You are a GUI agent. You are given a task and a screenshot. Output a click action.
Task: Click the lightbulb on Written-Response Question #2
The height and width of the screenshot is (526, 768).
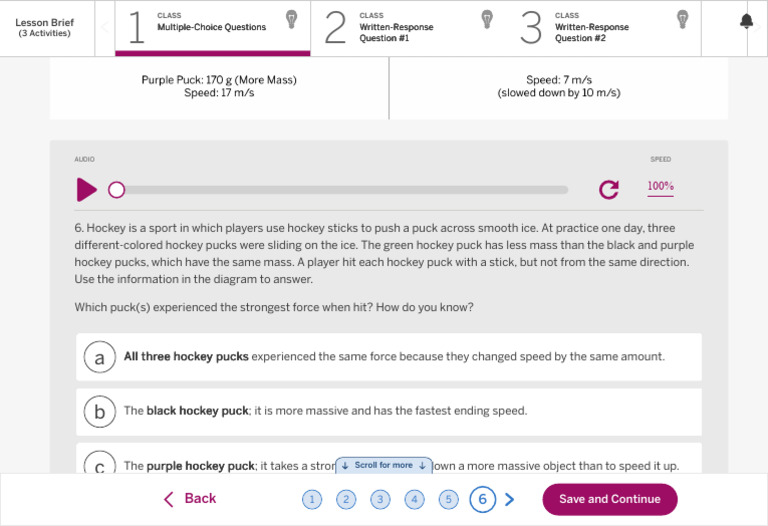click(682, 20)
